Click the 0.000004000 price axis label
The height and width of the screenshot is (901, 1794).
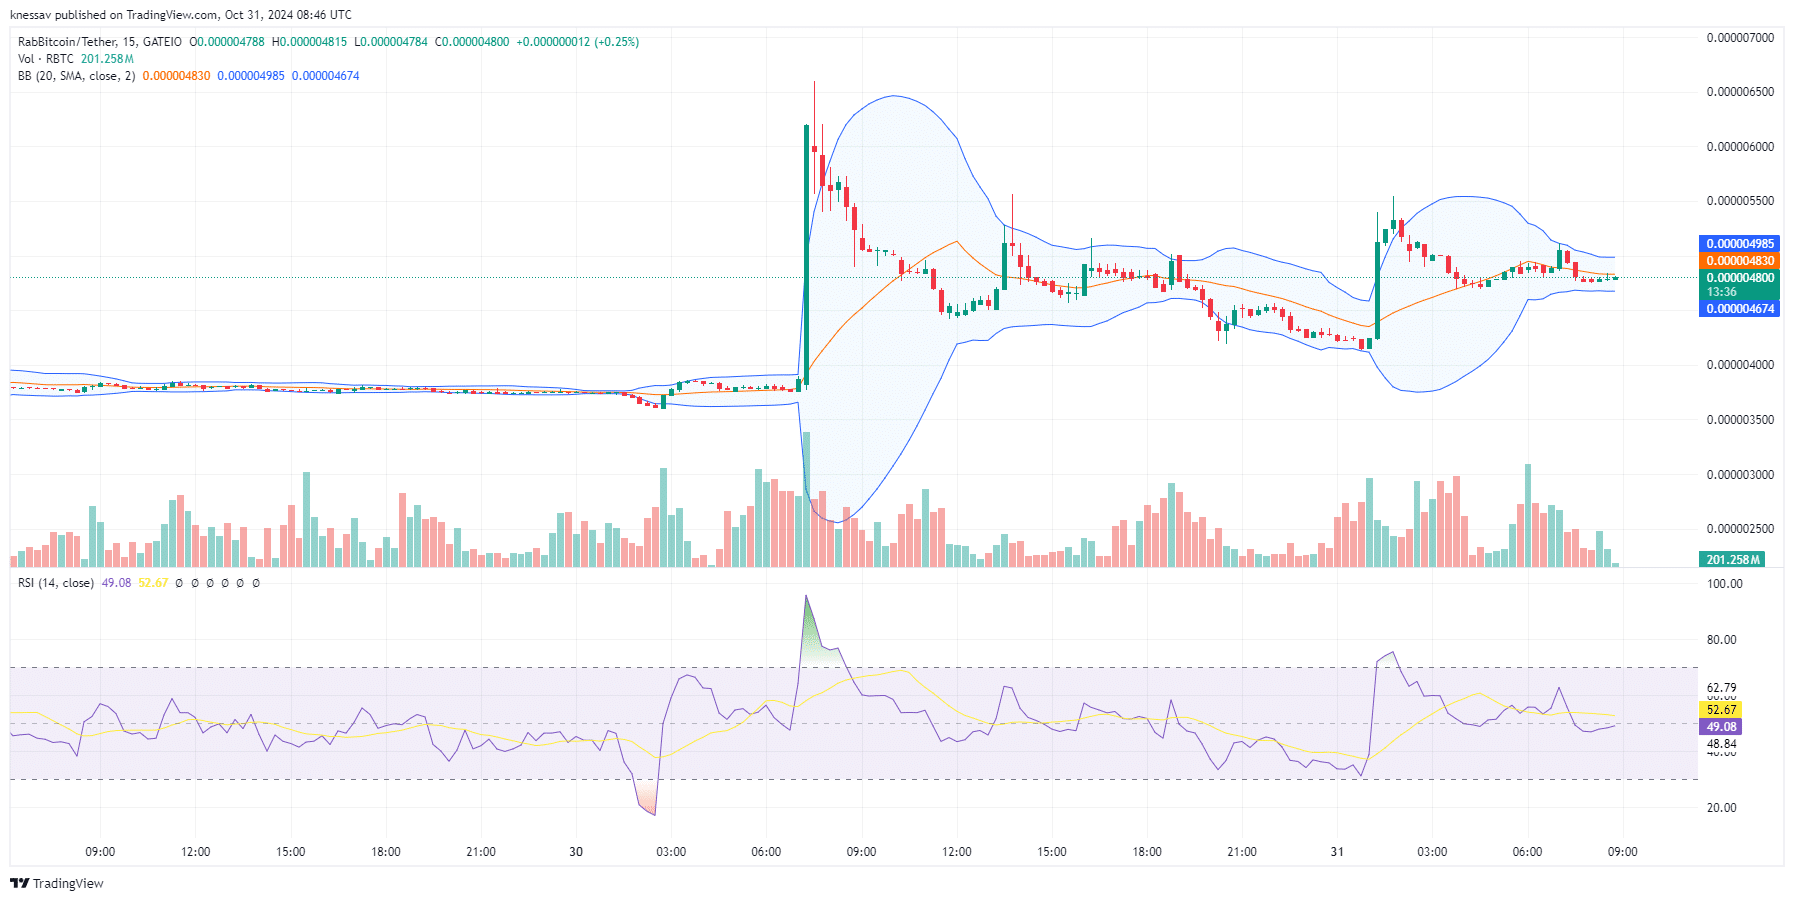tap(1740, 365)
